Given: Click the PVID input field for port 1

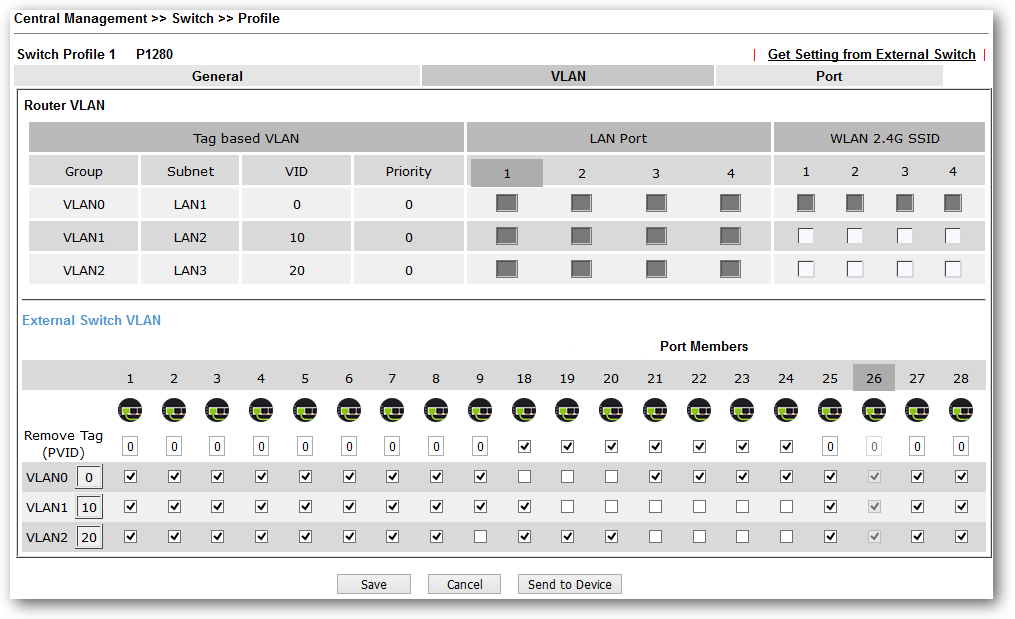Looking at the screenshot, I should (x=130, y=446).
